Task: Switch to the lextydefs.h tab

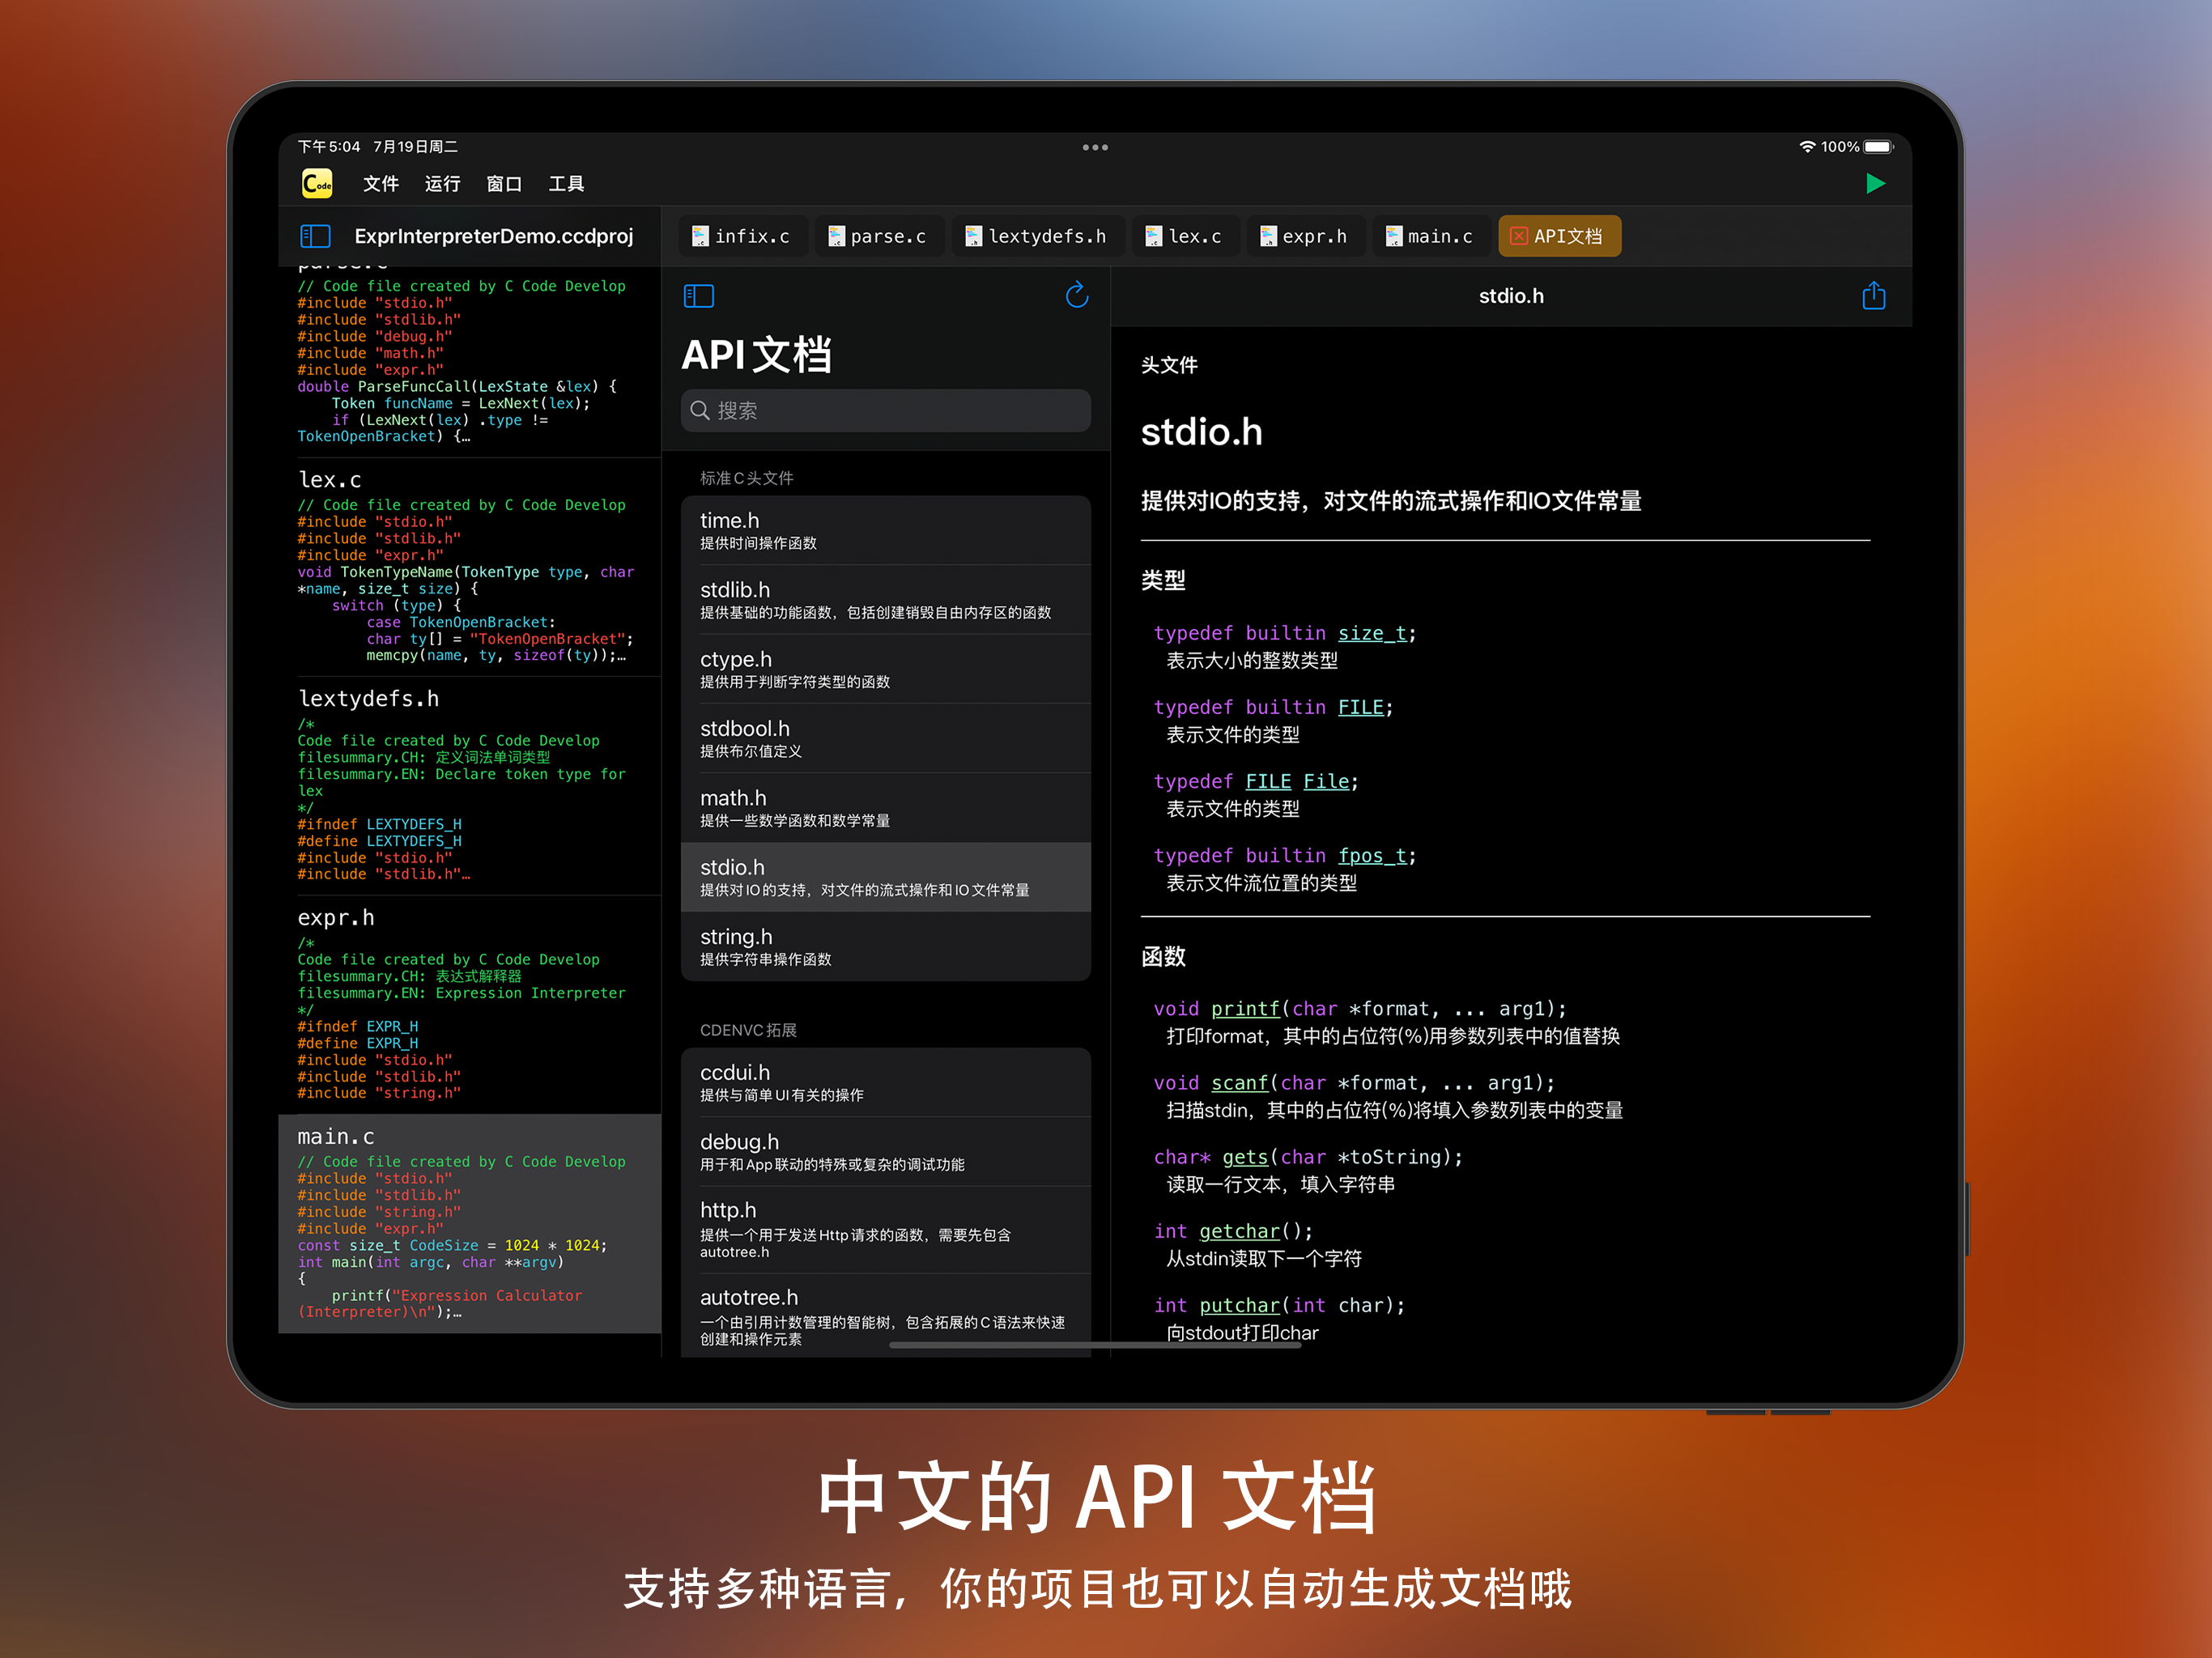Action: 1037,236
